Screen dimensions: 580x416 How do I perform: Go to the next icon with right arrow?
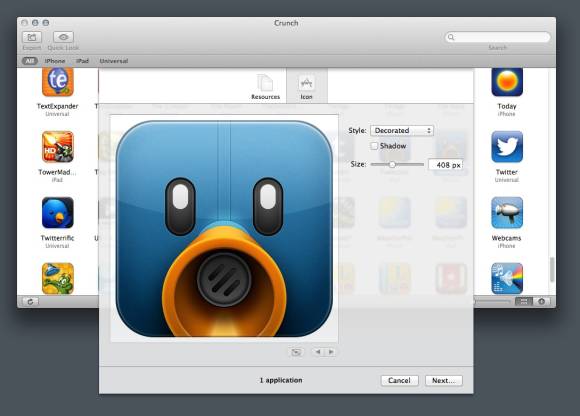click(331, 352)
